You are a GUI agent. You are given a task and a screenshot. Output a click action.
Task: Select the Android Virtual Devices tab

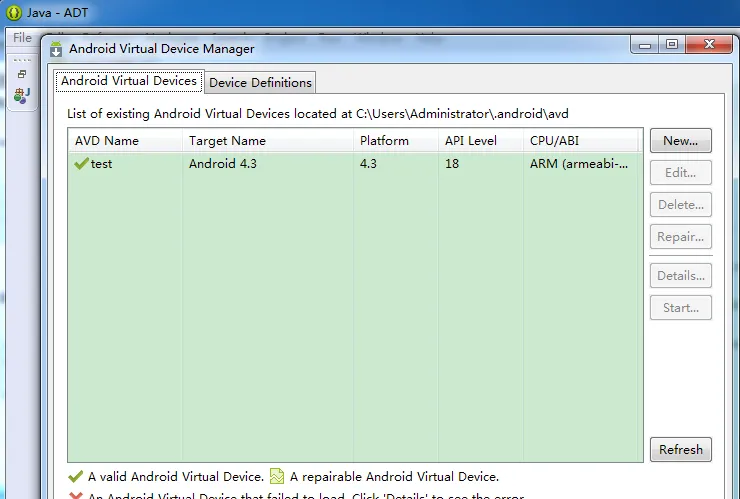coord(129,81)
